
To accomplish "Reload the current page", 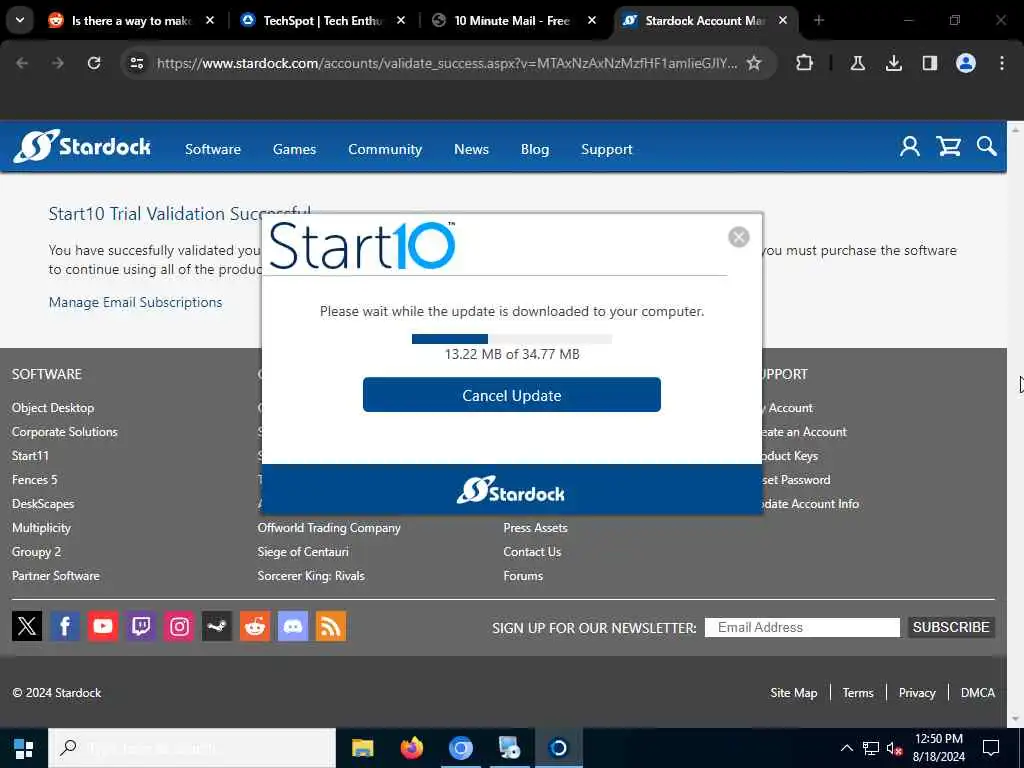I will (94, 63).
